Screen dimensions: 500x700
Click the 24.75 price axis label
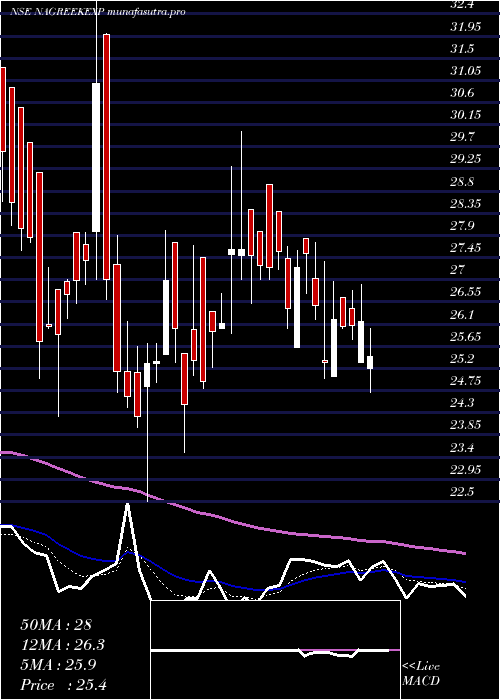466,380
